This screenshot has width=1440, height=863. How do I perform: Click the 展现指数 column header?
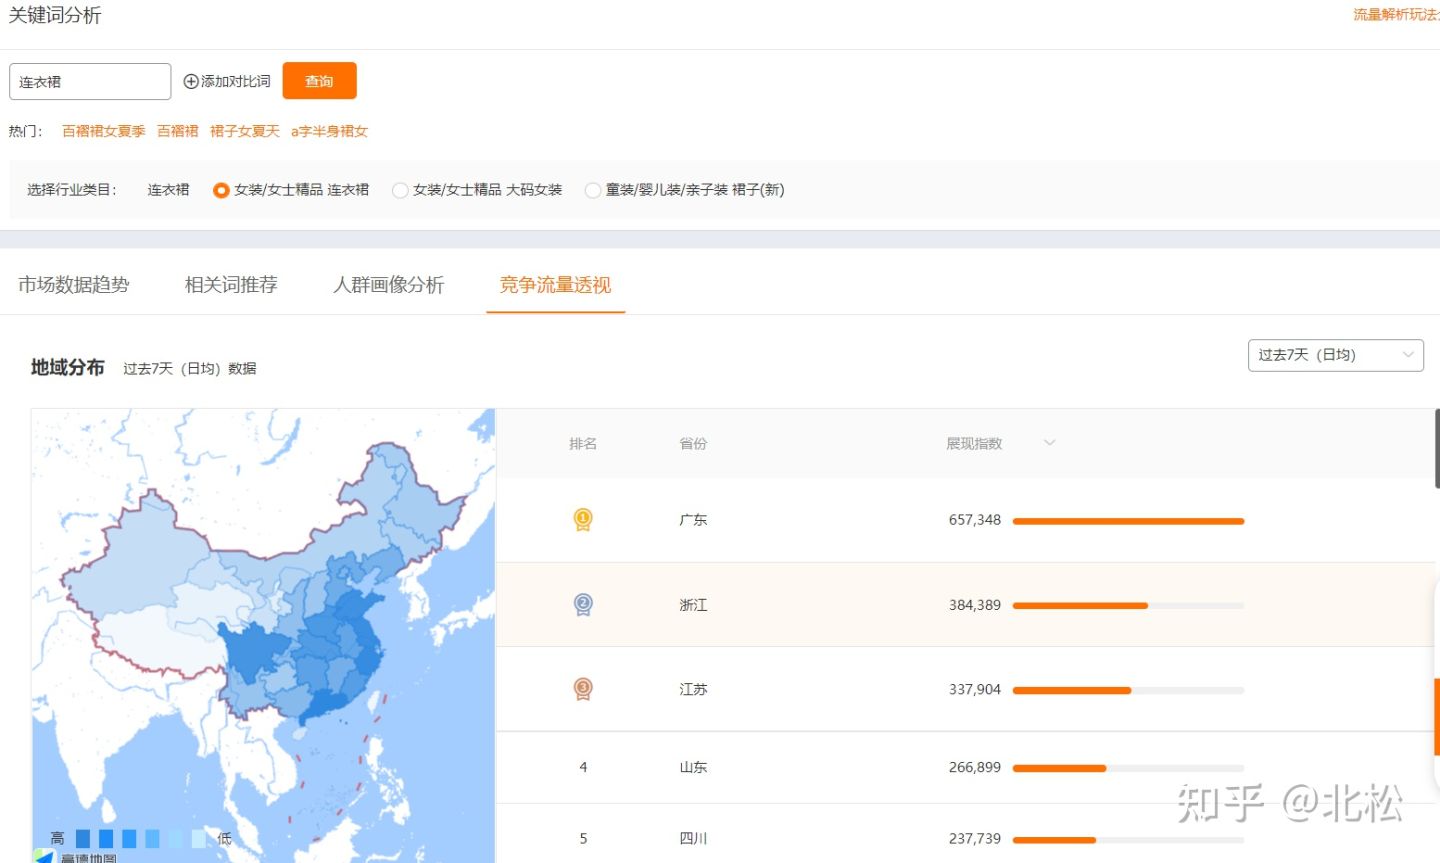[974, 443]
